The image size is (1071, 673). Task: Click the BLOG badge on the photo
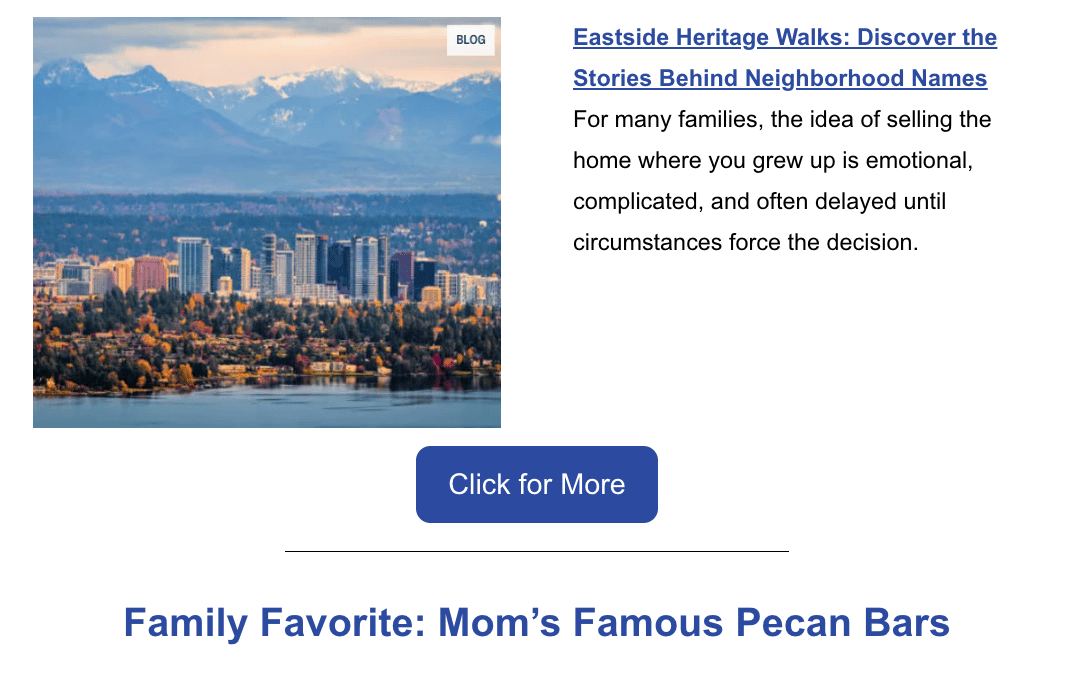click(470, 40)
